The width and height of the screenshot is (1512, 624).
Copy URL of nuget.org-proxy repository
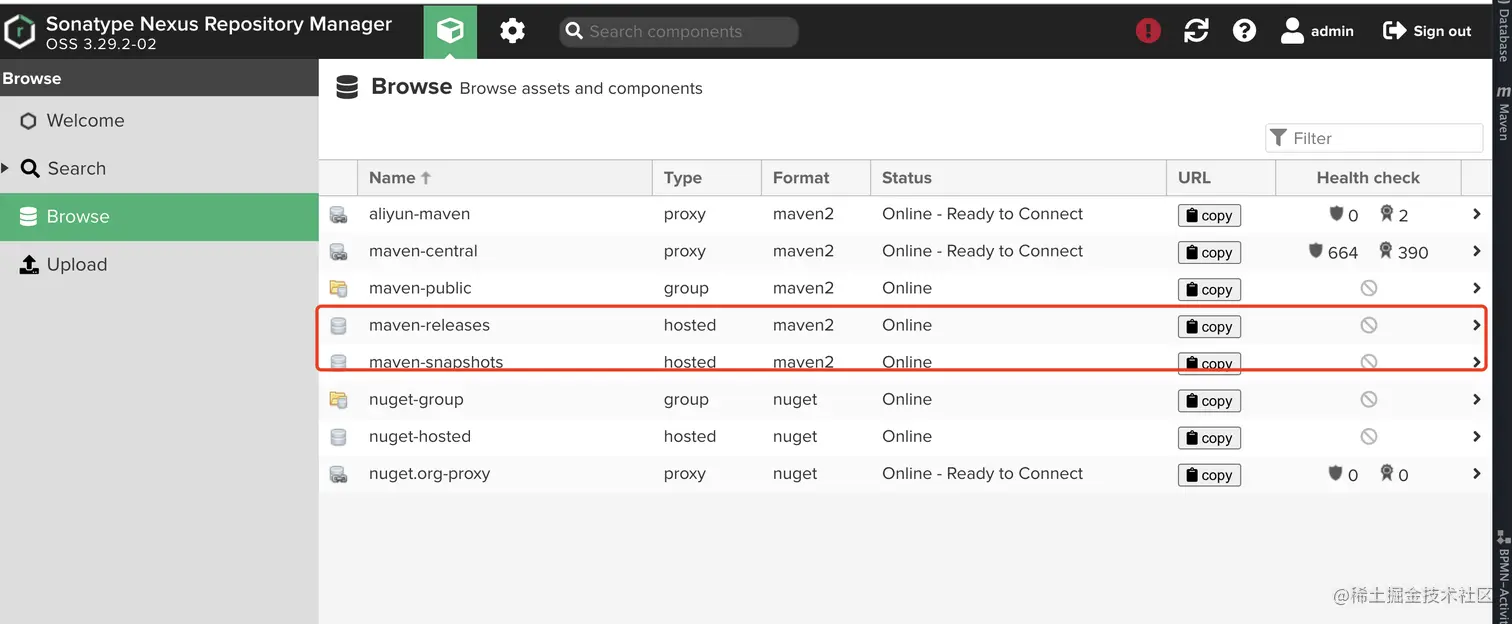pyautogui.click(x=1209, y=474)
